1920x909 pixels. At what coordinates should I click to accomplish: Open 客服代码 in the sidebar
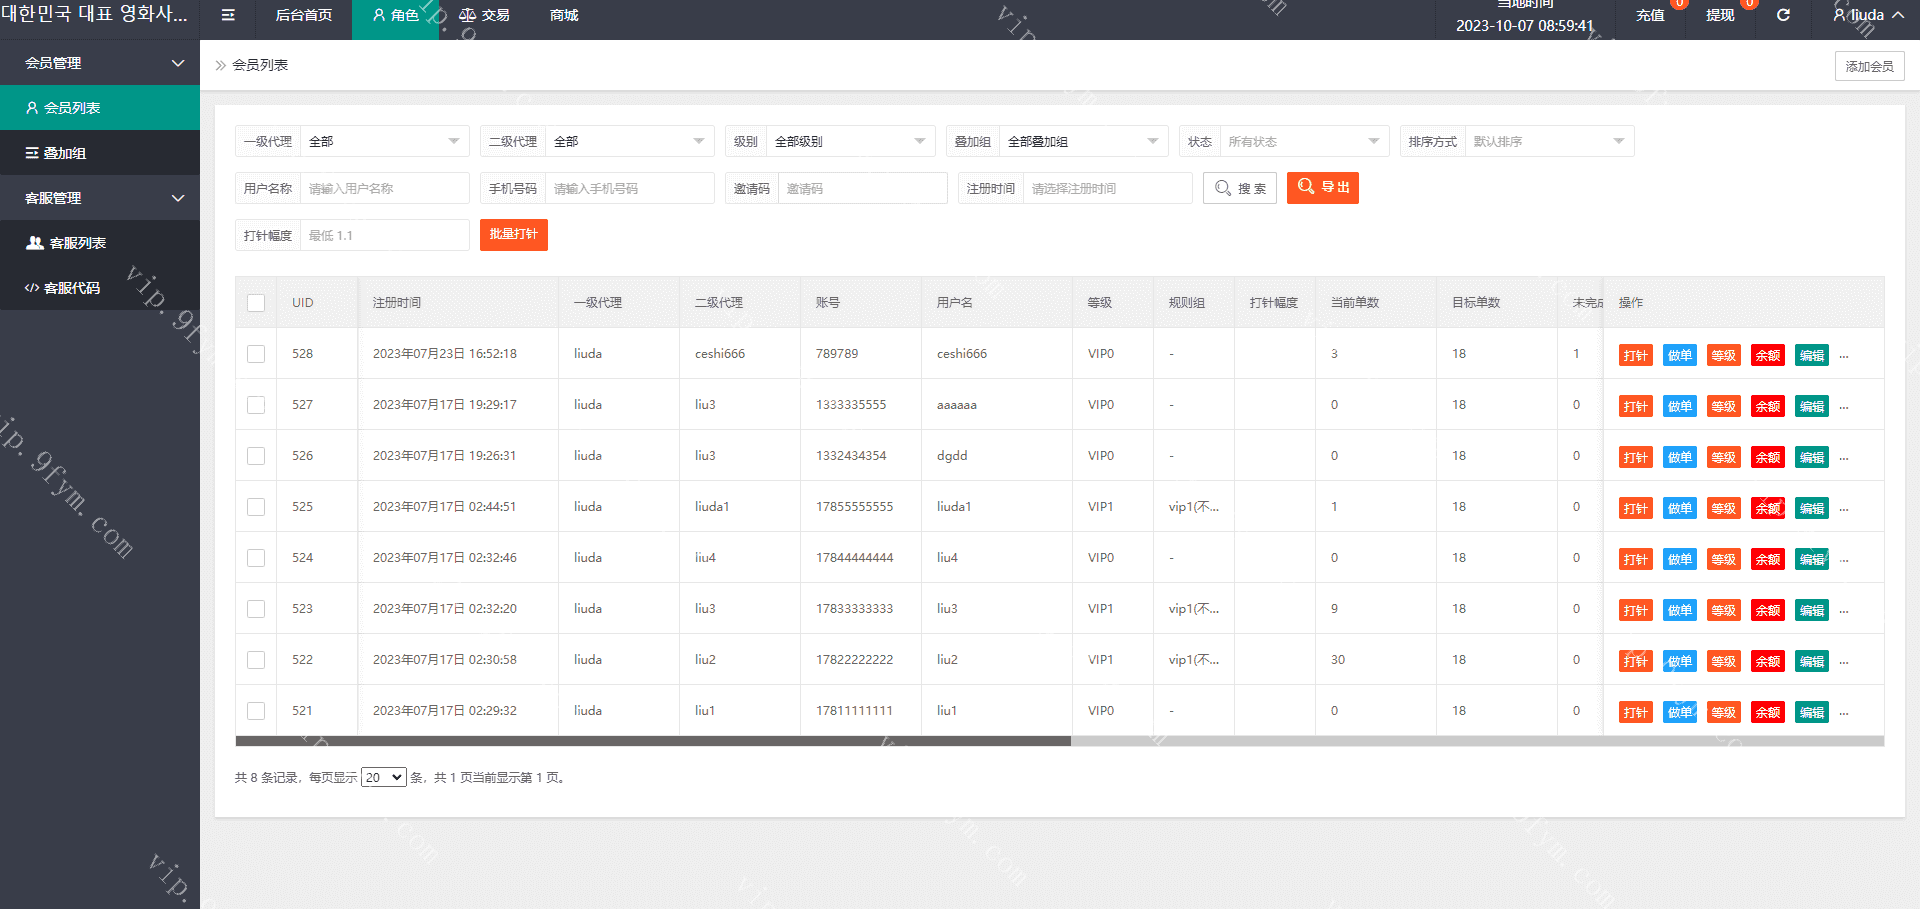point(72,288)
